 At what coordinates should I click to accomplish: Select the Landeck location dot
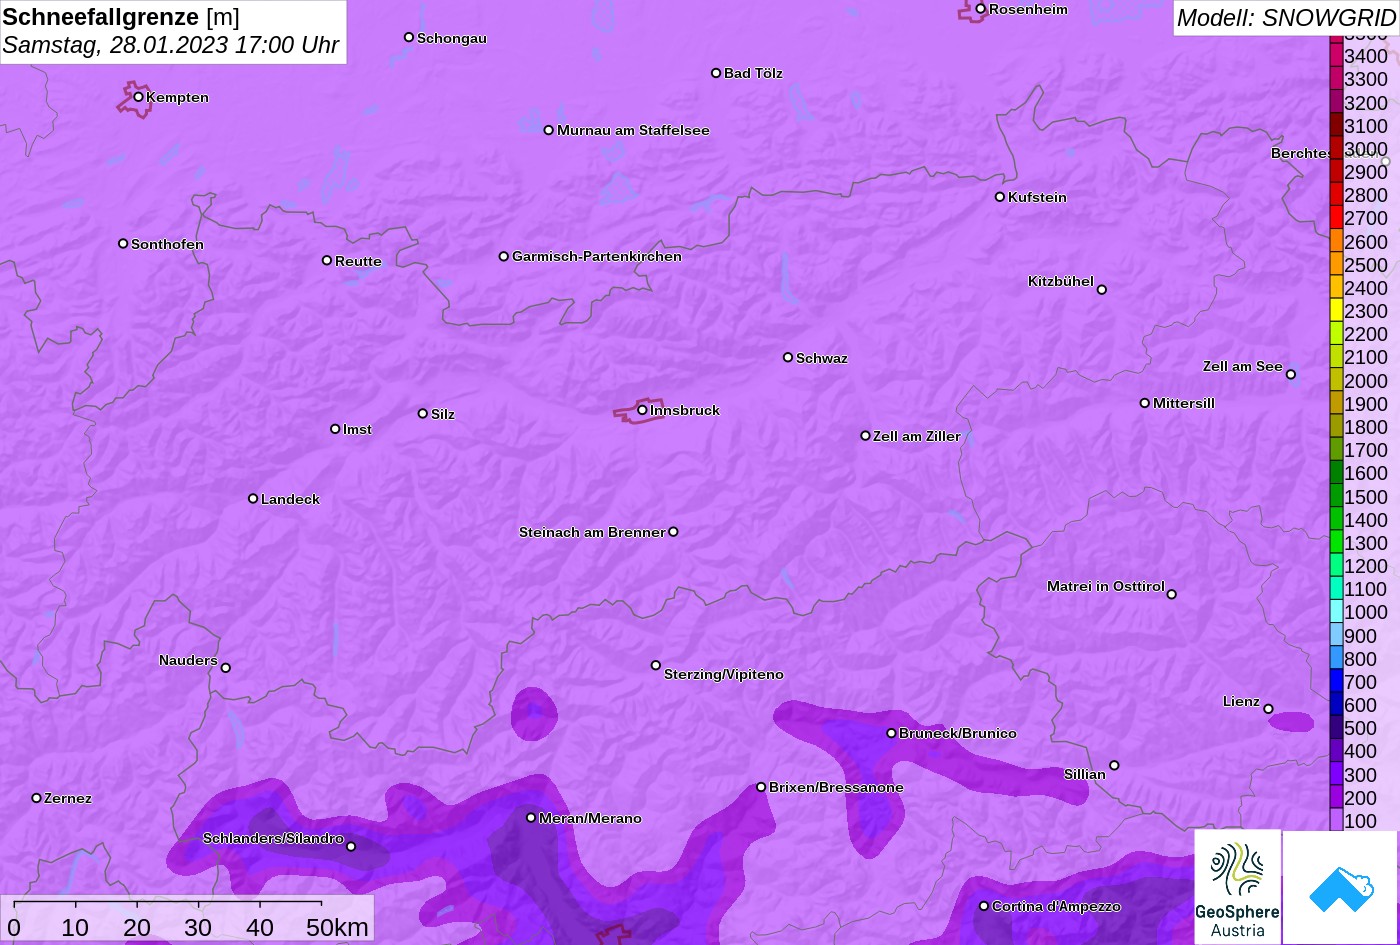[253, 499]
